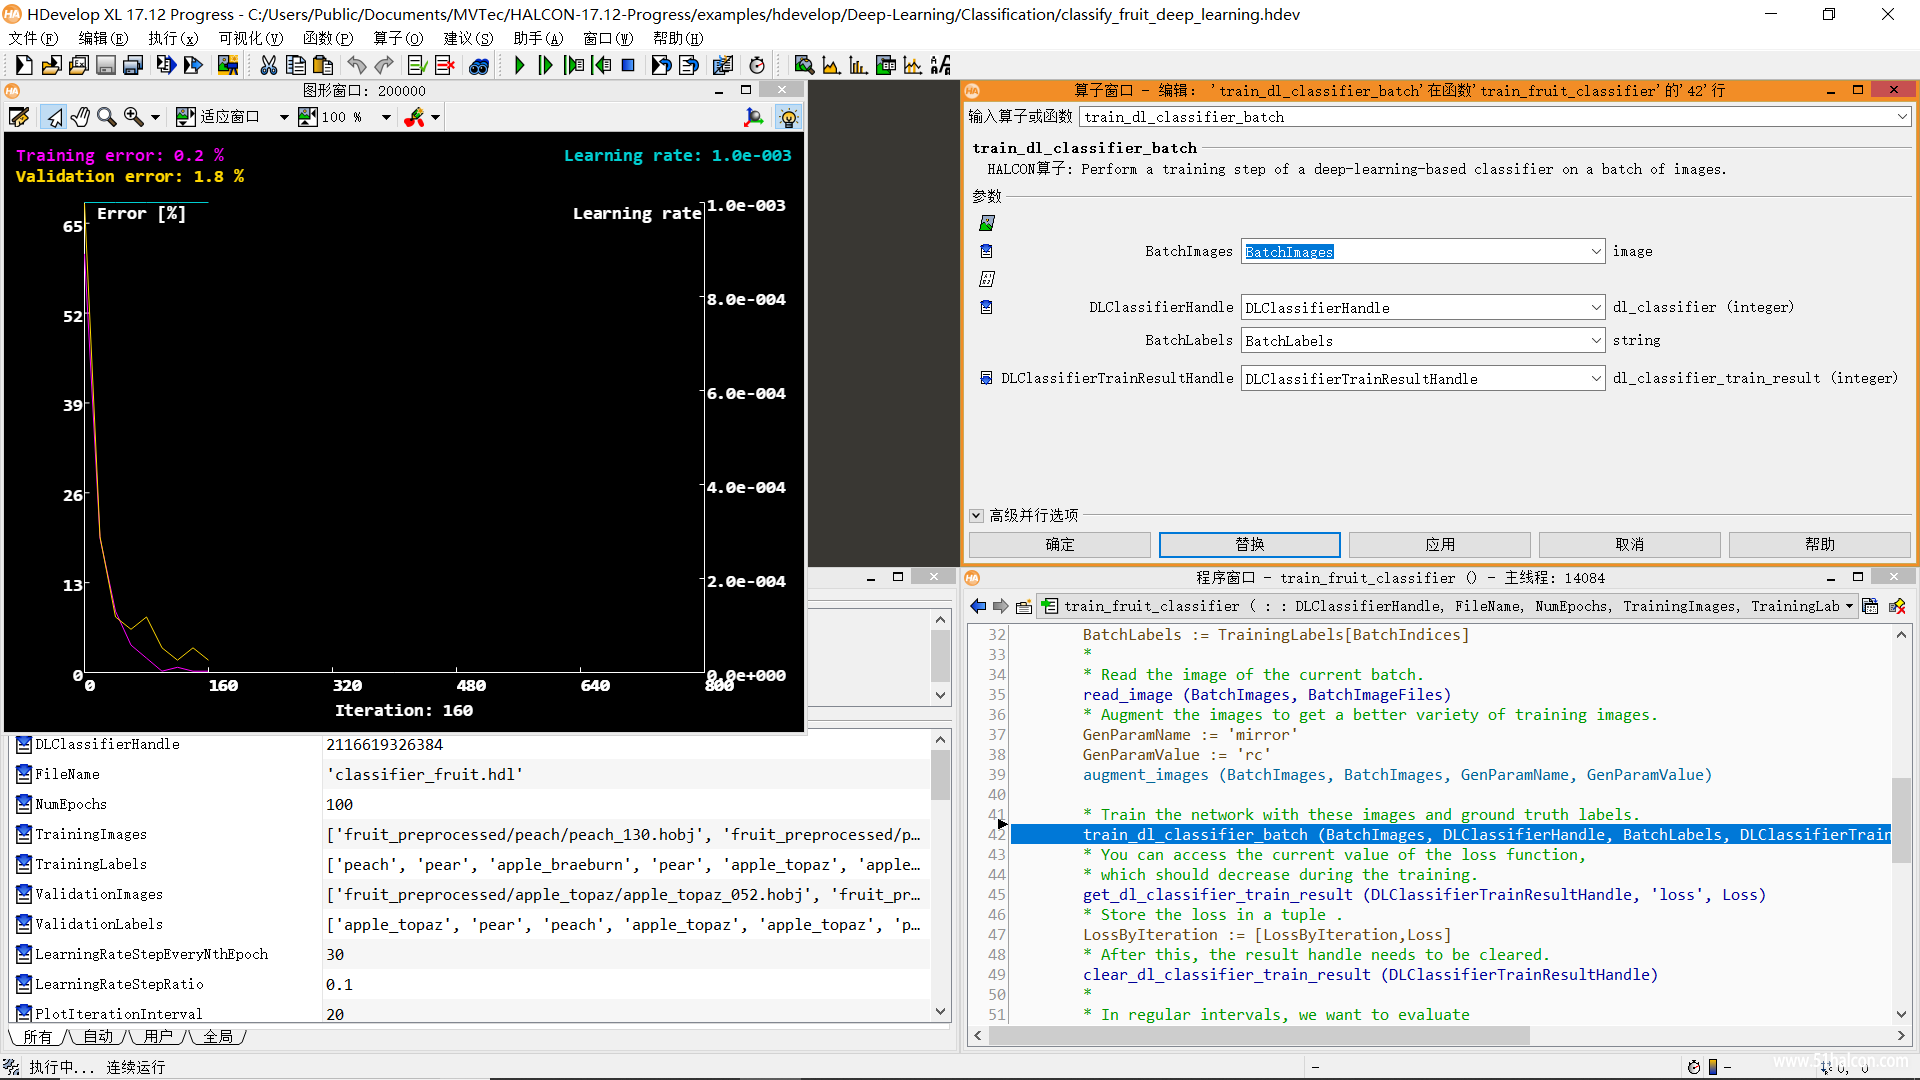Open the 可视化 menu
Screen dimensions: 1920x1080
(250, 38)
